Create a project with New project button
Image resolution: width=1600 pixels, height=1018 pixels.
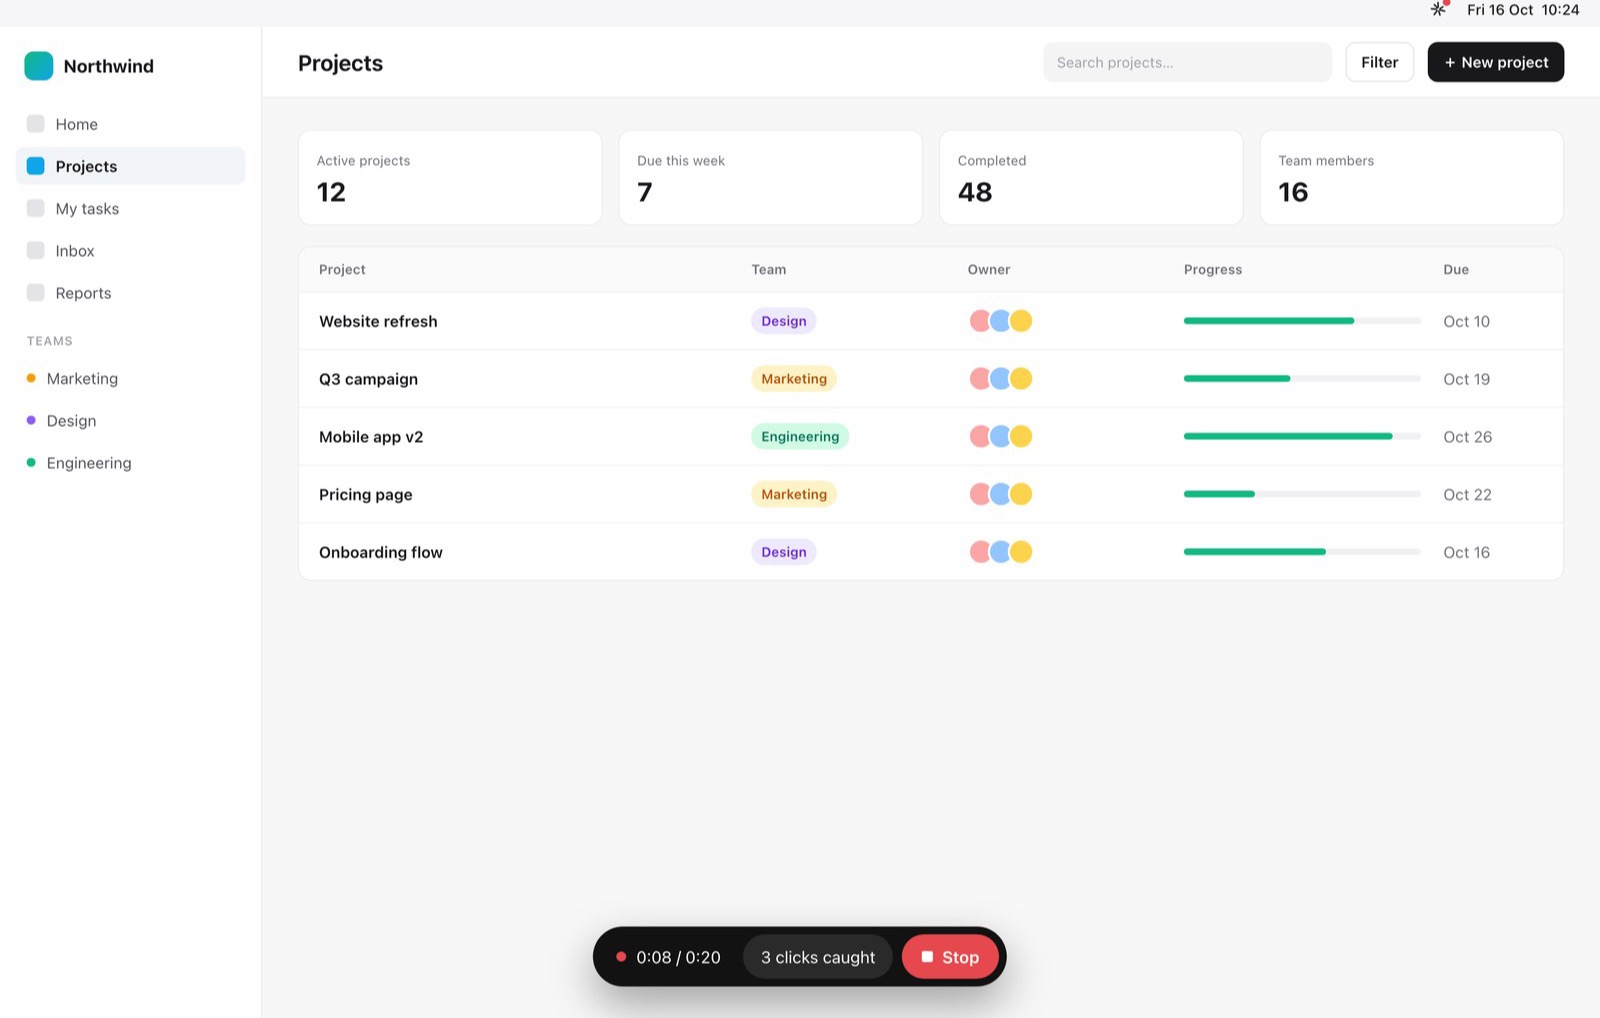1495,62
